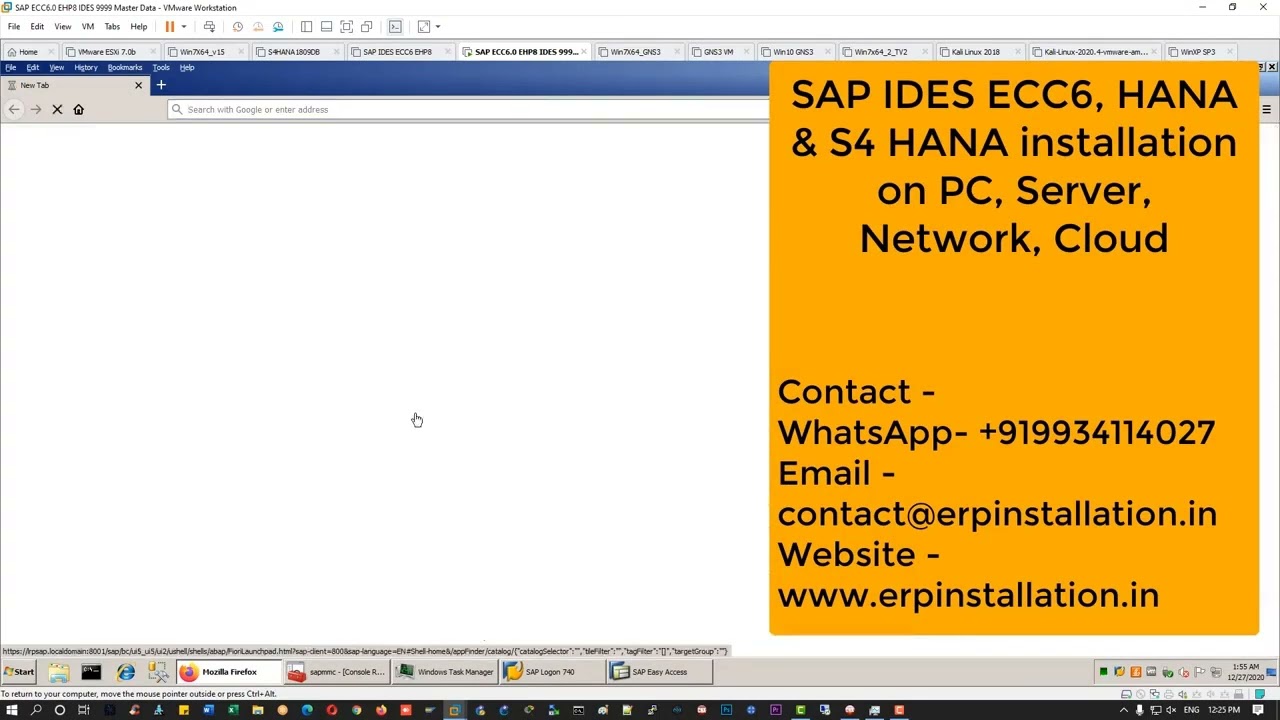Switch to the sapmmc Console taskbar window
Viewport: 1280px width, 720px height.
(x=336, y=672)
